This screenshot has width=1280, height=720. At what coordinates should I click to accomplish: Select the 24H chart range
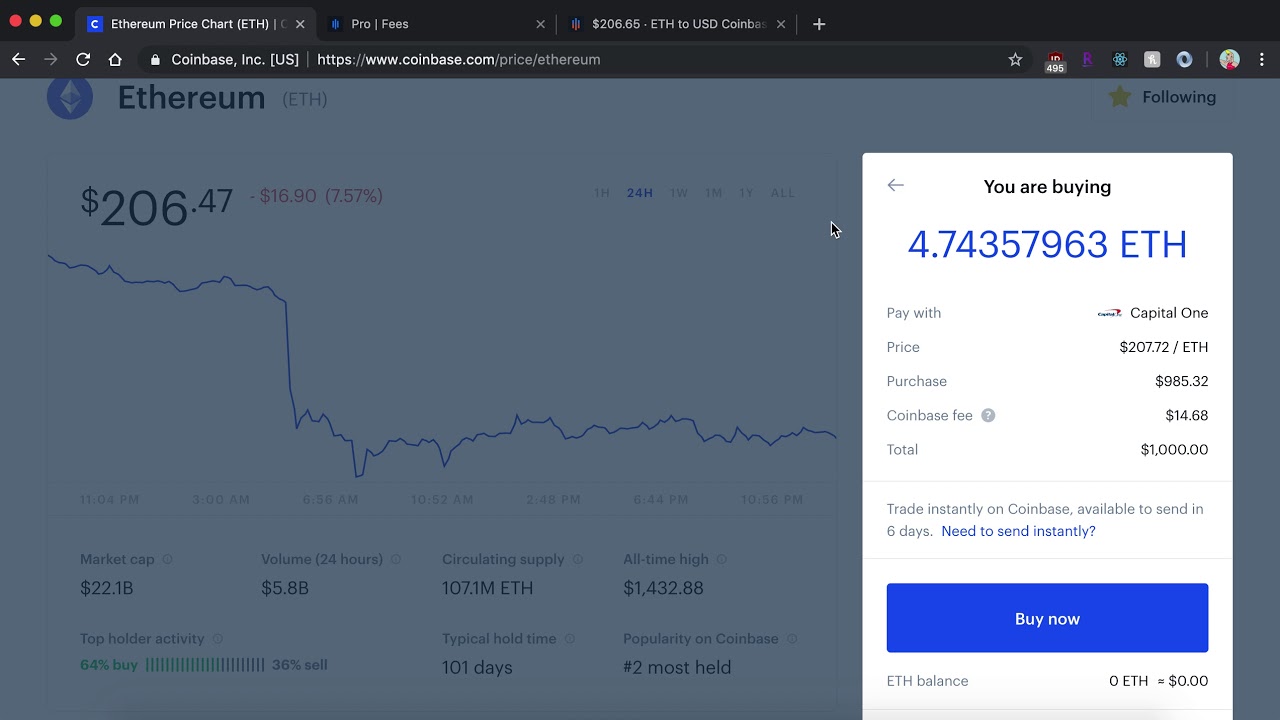pos(640,193)
